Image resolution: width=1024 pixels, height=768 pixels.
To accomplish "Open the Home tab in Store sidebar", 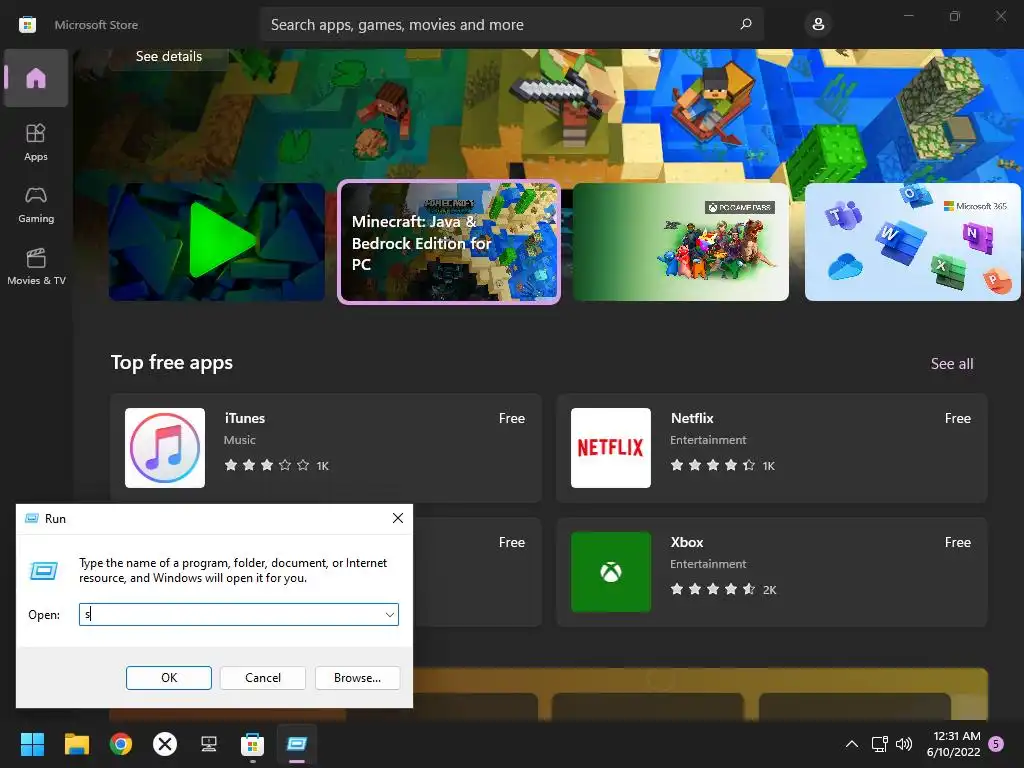I will [x=36, y=78].
